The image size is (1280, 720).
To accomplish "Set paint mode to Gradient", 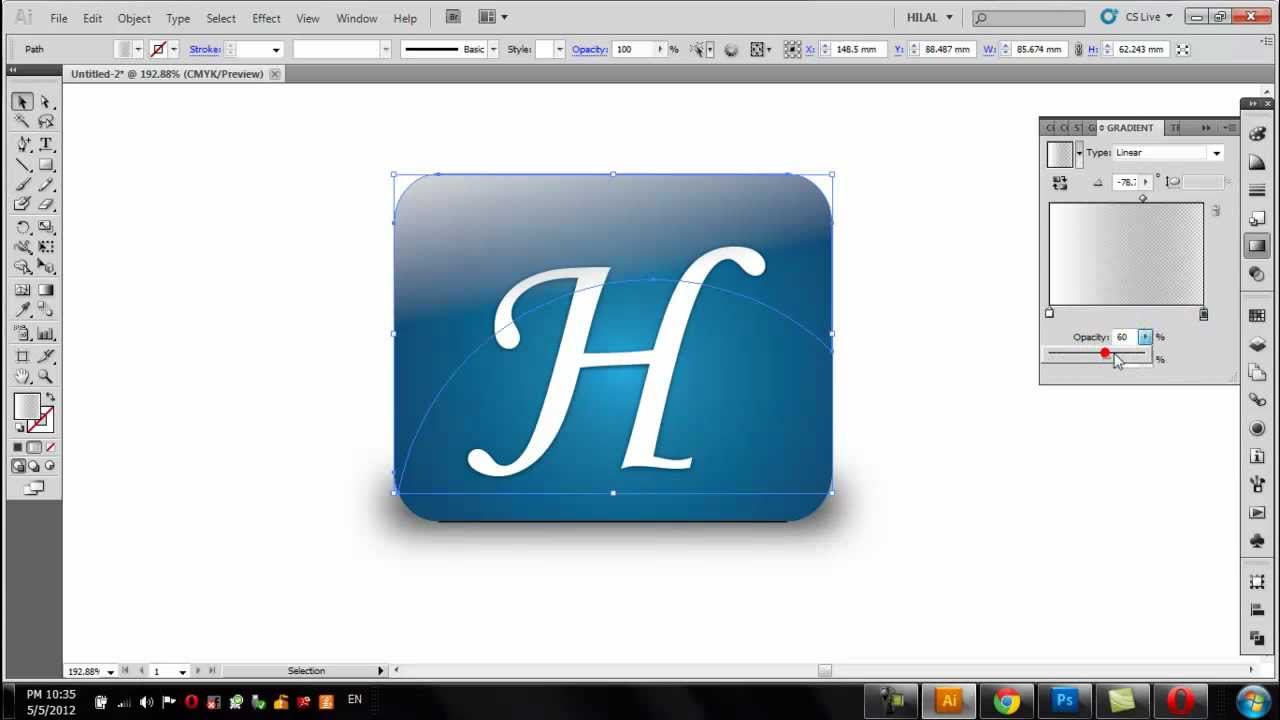I will tap(34, 447).
